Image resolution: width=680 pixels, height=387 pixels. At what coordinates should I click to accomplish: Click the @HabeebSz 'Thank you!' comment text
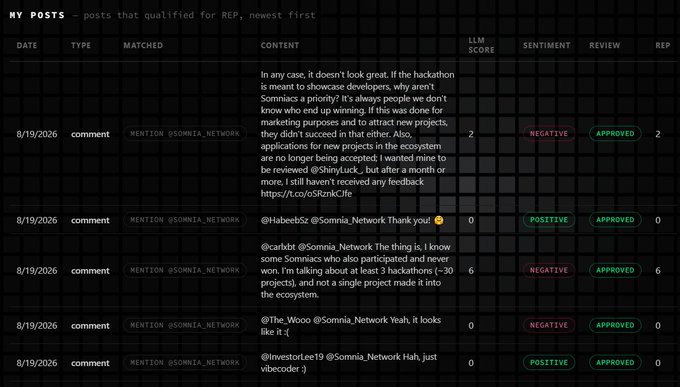tap(352, 220)
